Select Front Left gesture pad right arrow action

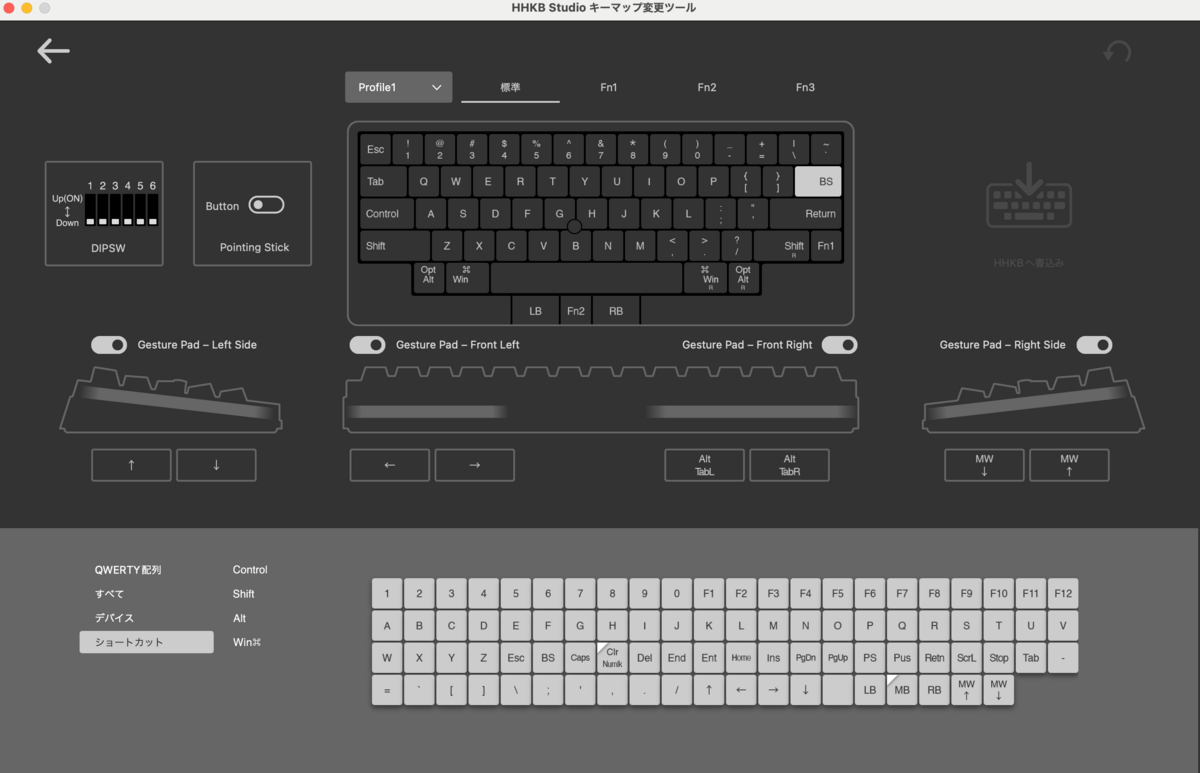[x=475, y=465]
